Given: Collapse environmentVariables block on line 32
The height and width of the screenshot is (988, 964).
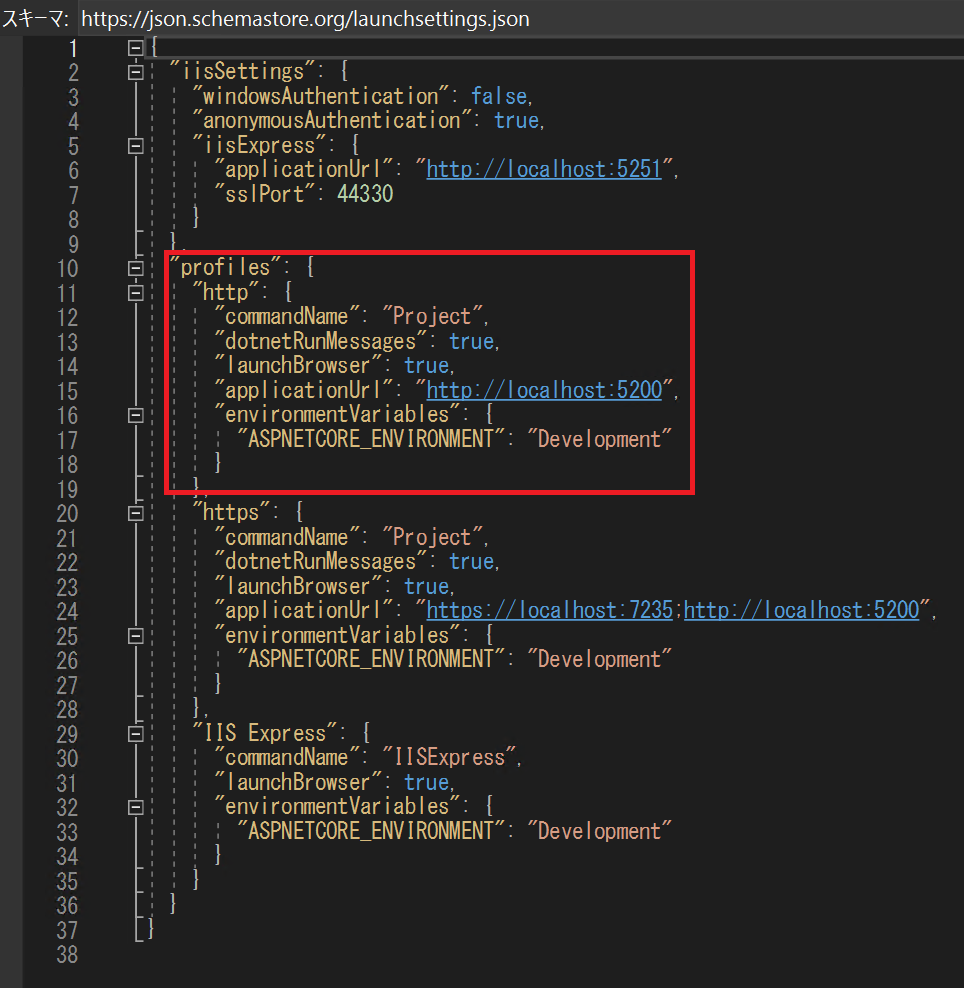Looking at the screenshot, I should pyautogui.click(x=135, y=808).
